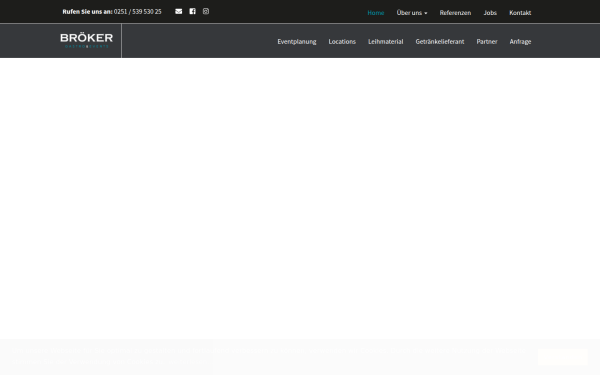The image size is (600, 375).
Task: Select Eventplanung in the main navigation
Action: 297,41
